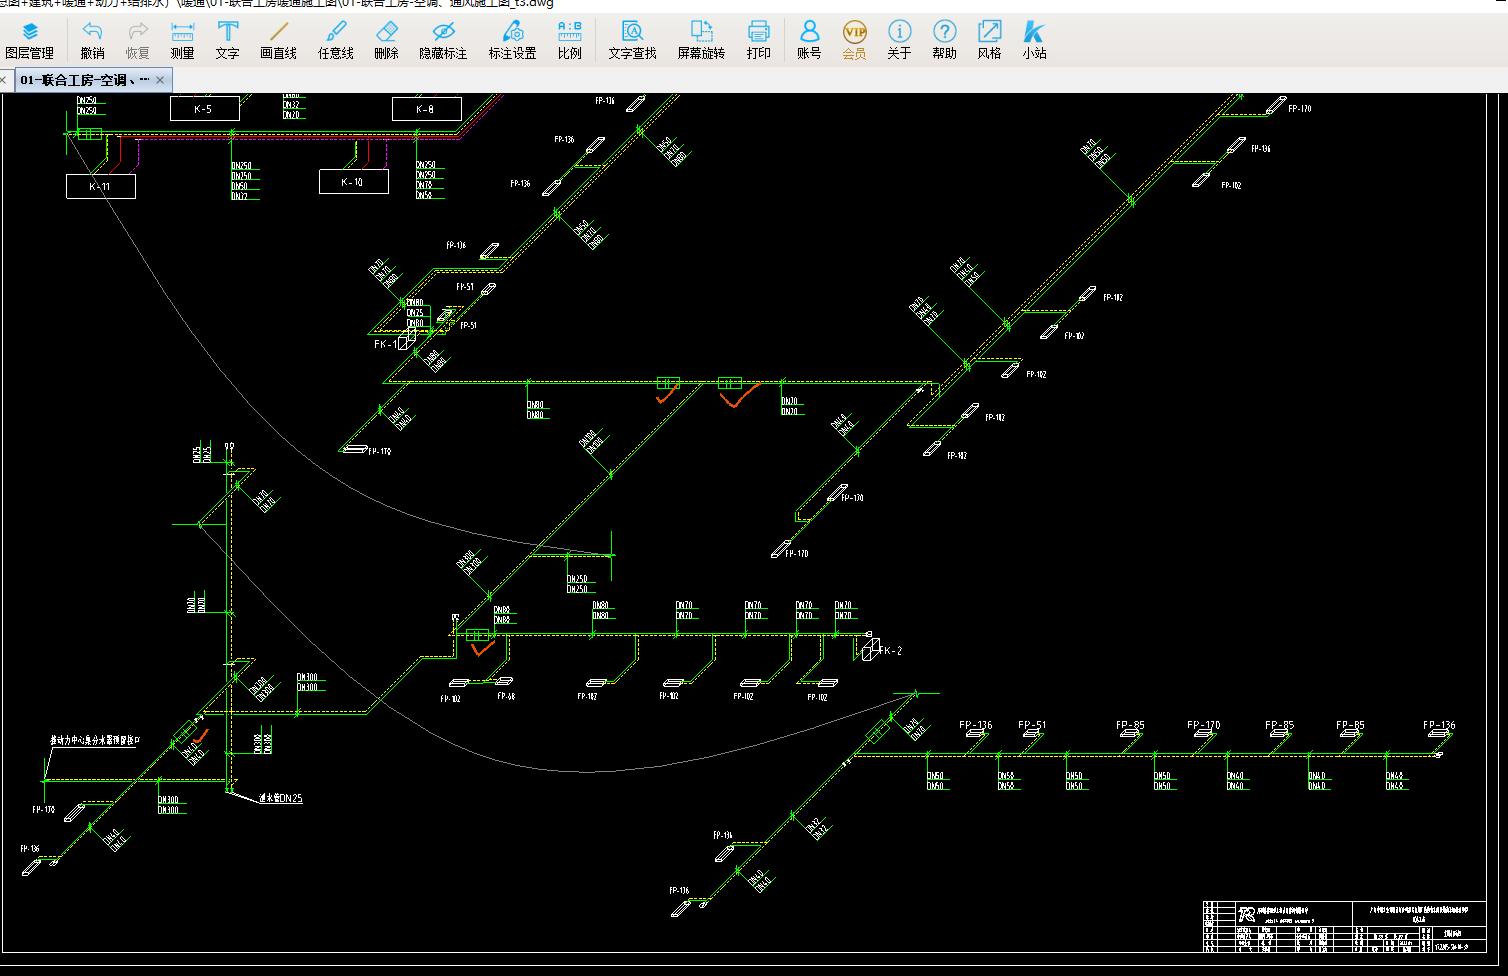Viewport: 1508px width, 976px height.
Task: Open the 账号 account panel
Action: click(x=809, y=40)
